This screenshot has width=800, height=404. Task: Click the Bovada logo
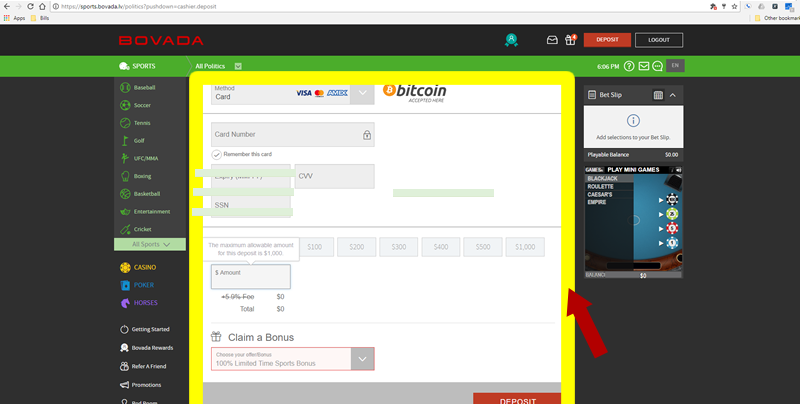point(161,40)
